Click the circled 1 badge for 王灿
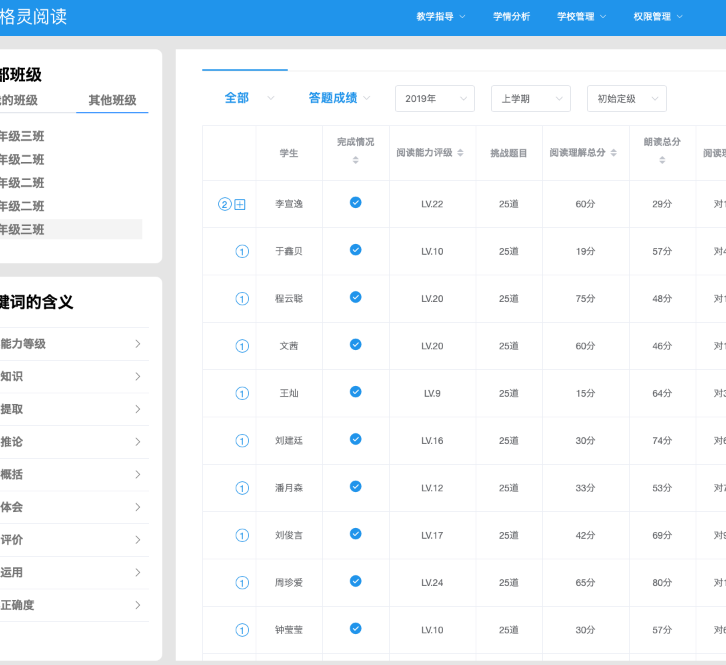Image resolution: width=726 pixels, height=665 pixels. pyautogui.click(x=242, y=393)
